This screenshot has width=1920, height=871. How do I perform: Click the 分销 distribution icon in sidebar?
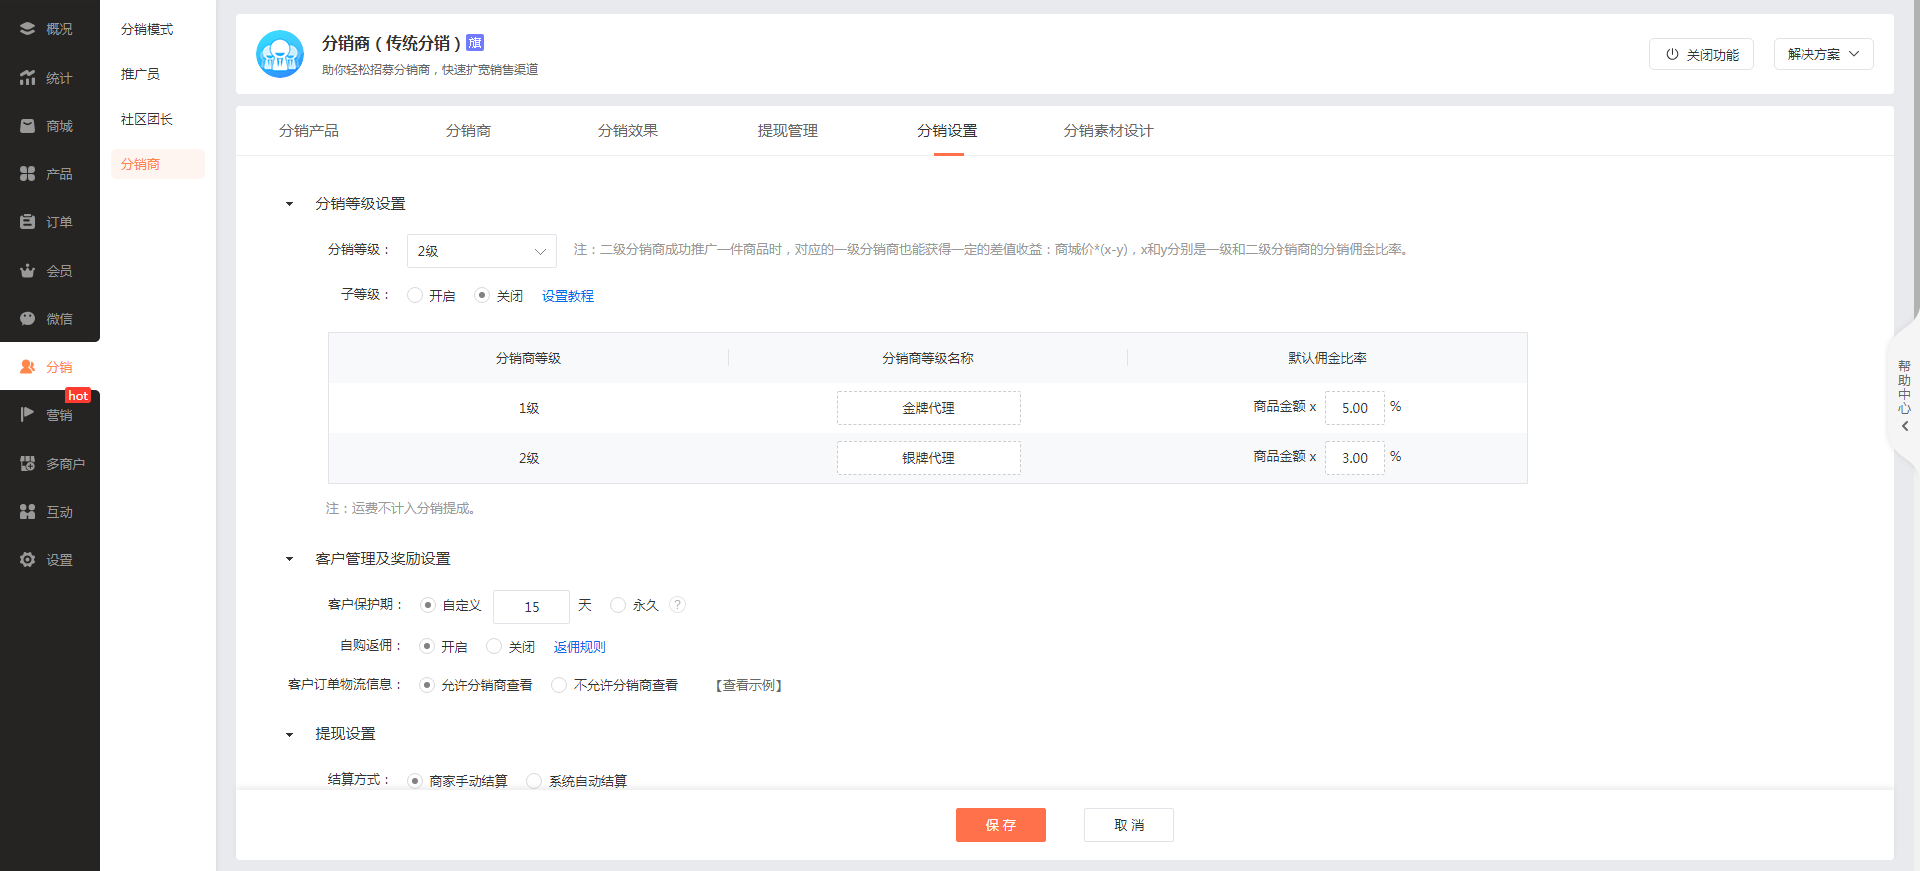[27, 367]
